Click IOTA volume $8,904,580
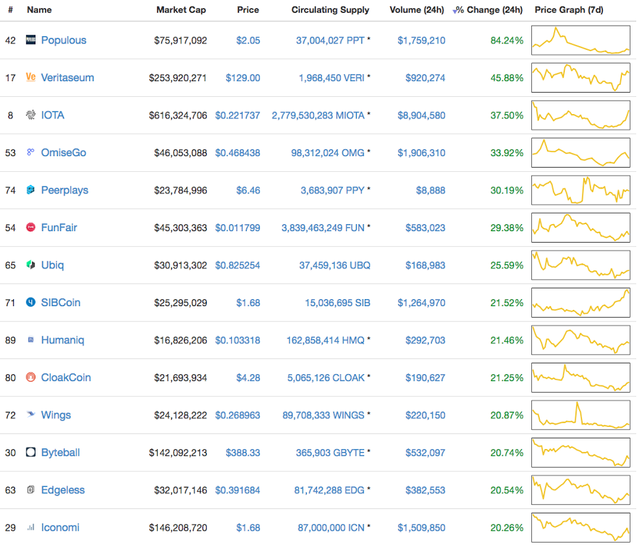 click(x=421, y=116)
